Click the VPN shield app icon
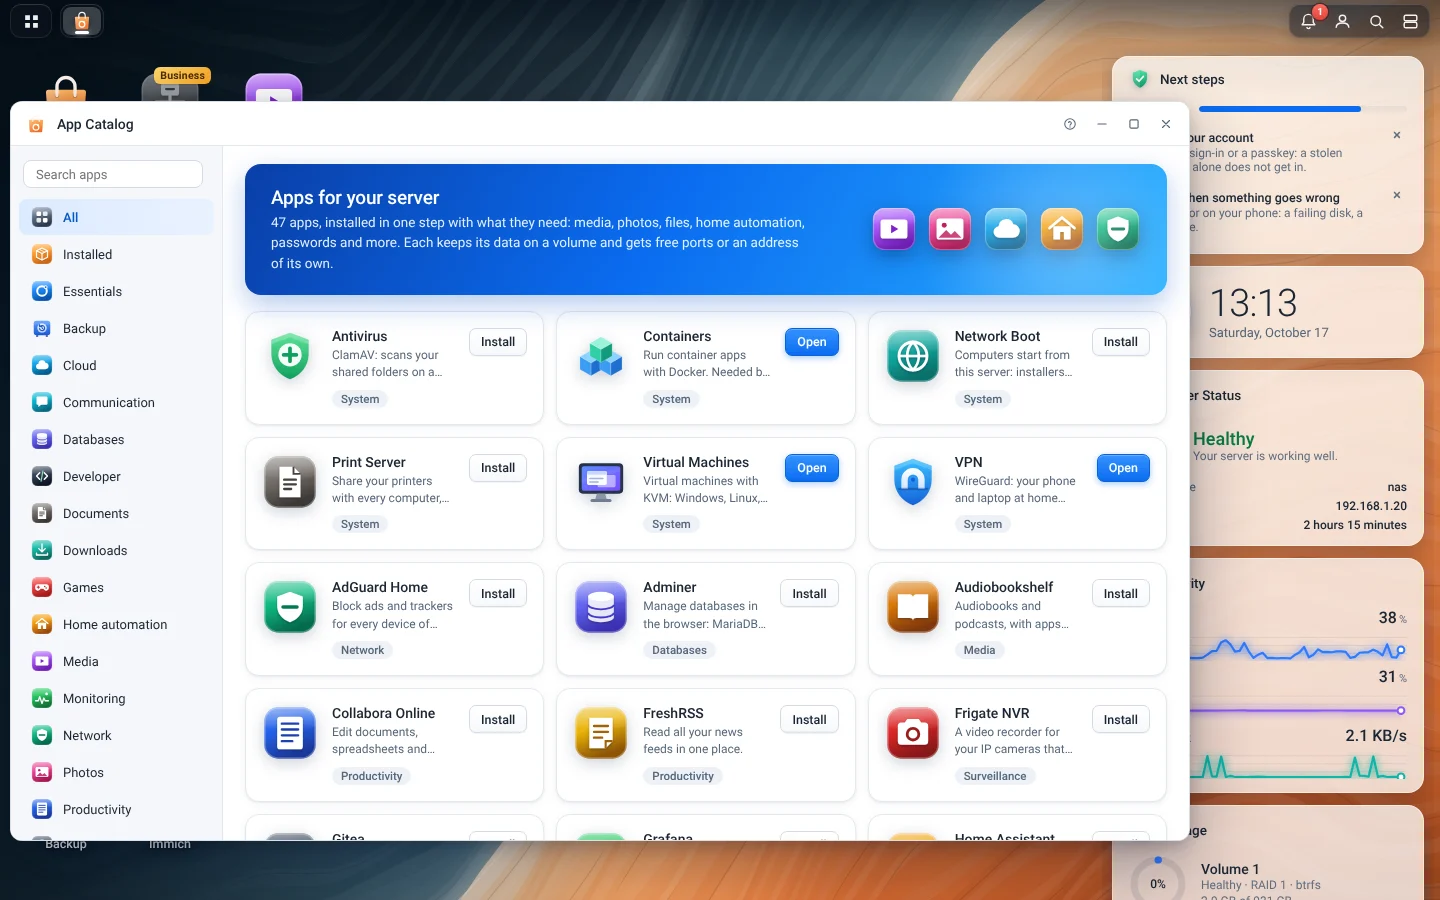Image resolution: width=1440 pixels, height=900 pixels. tap(913, 482)
